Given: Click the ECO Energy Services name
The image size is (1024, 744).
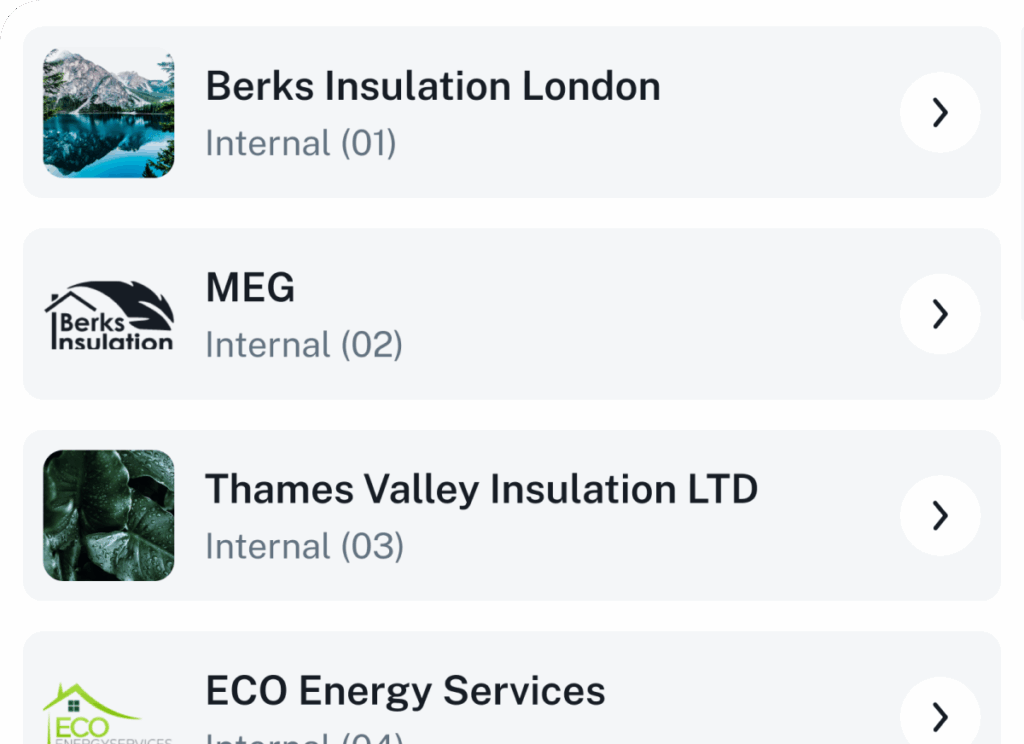Looking at the screenshot, I should 406,692.
